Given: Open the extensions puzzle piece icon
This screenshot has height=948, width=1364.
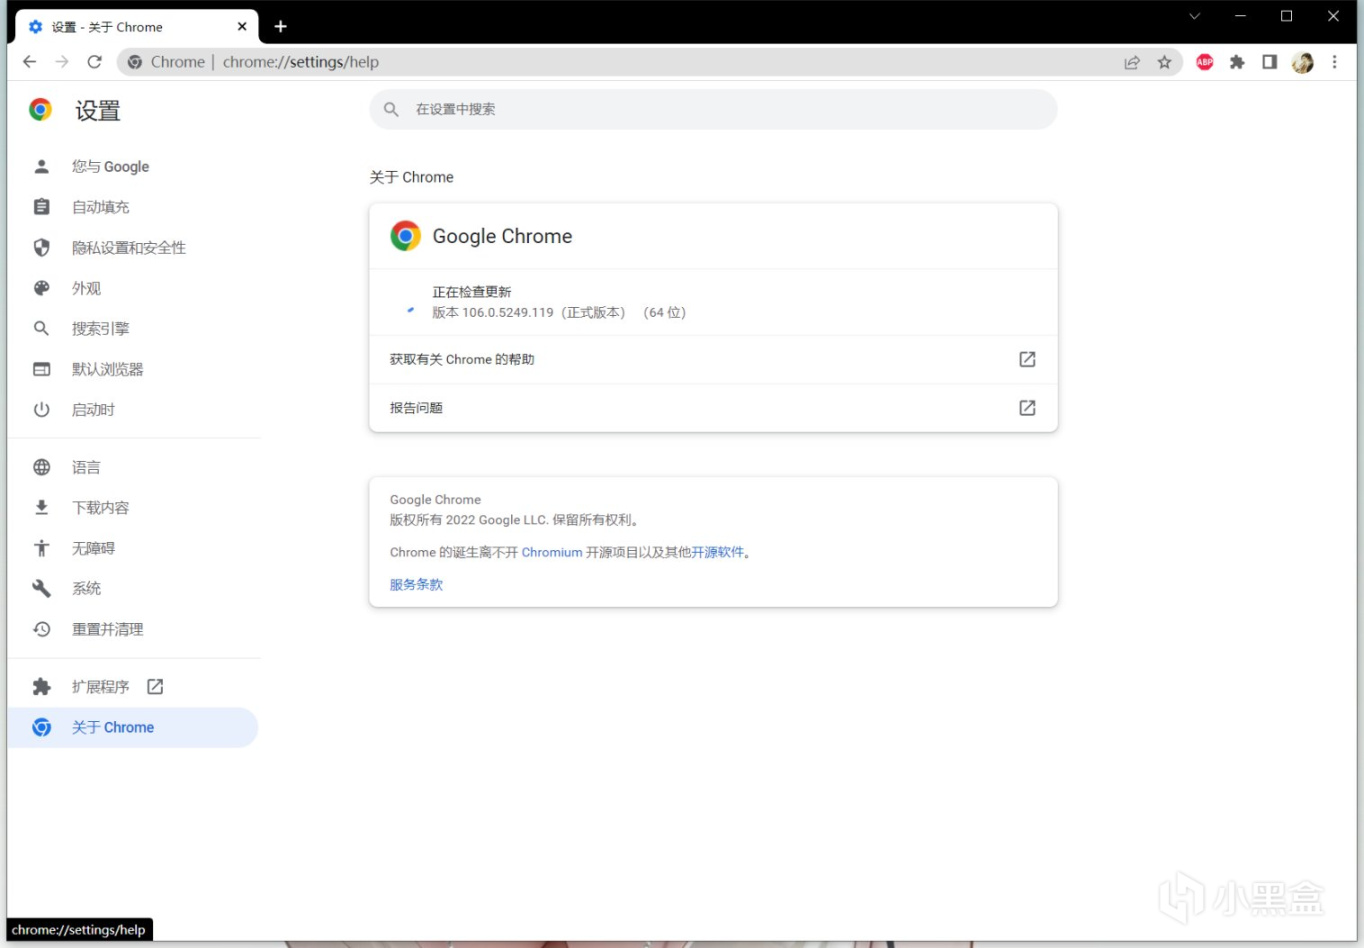Looking at the screenshot, I should coord(1237,62).
